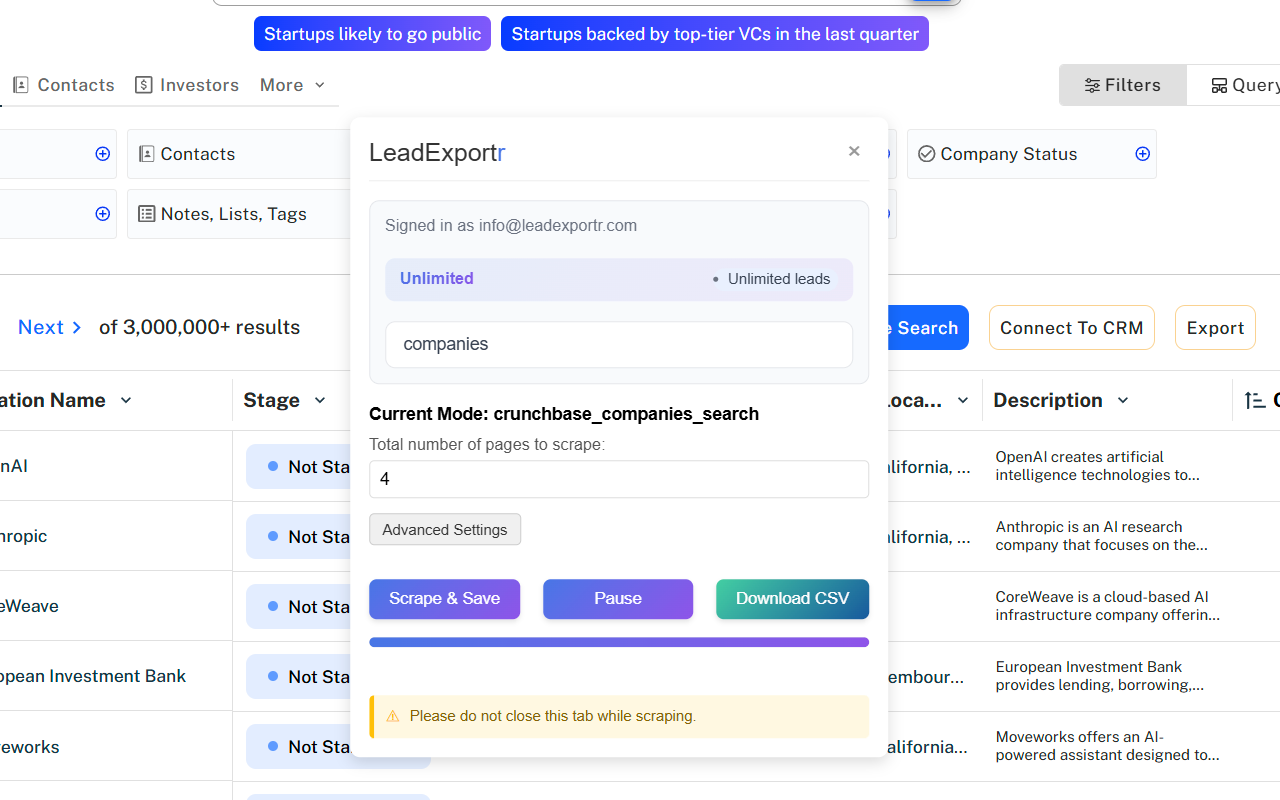Open the Company Status filter
This screenshot has height=800, width=1280.
(x=1032, y=154)
